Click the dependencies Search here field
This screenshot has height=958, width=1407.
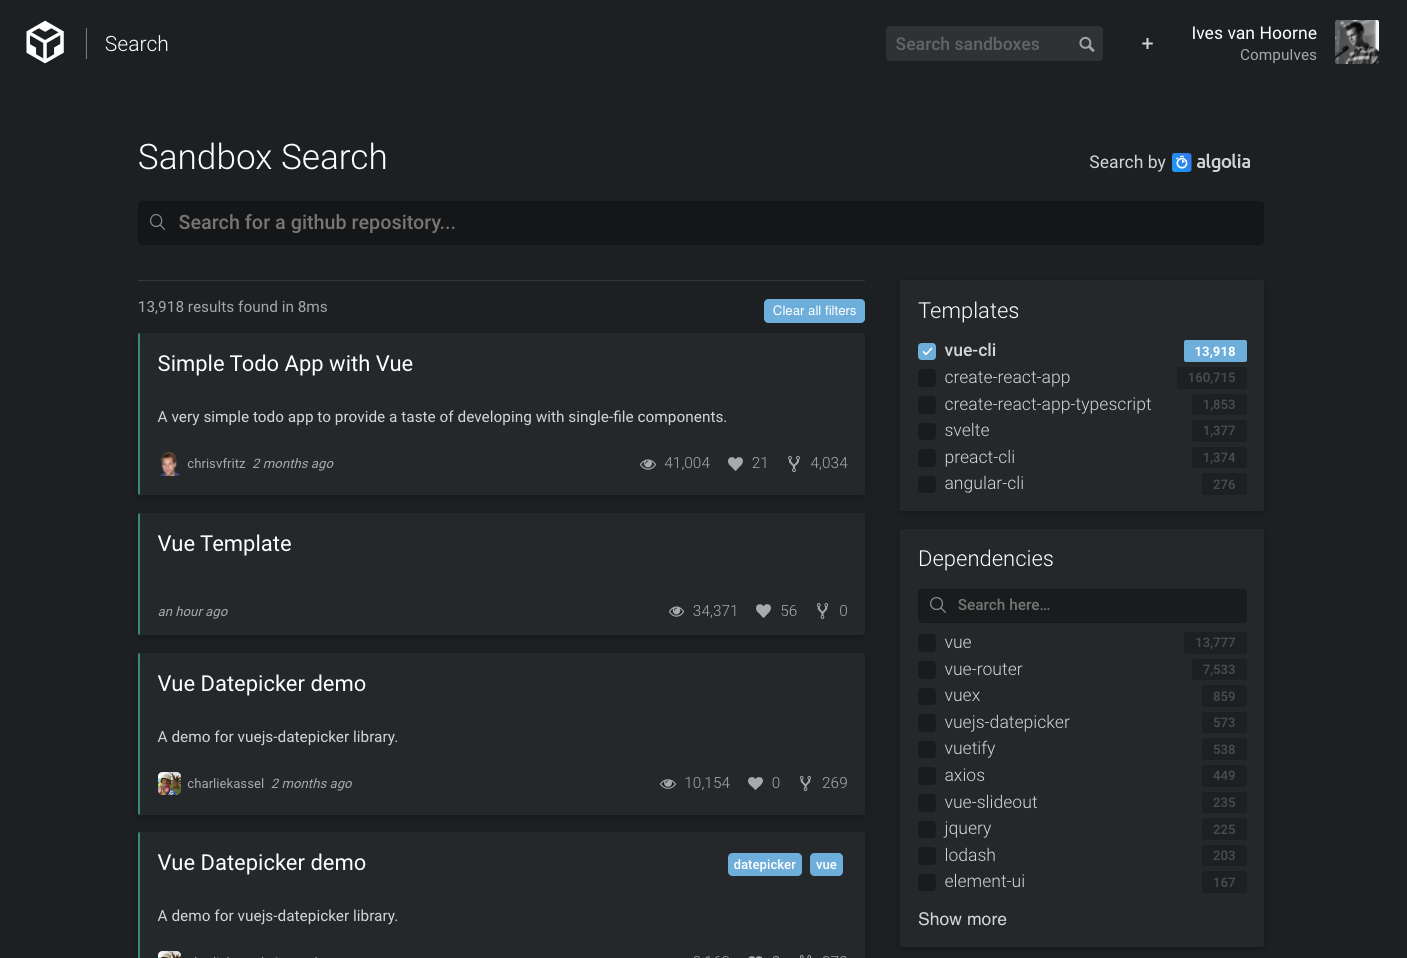coord(1090,605)
